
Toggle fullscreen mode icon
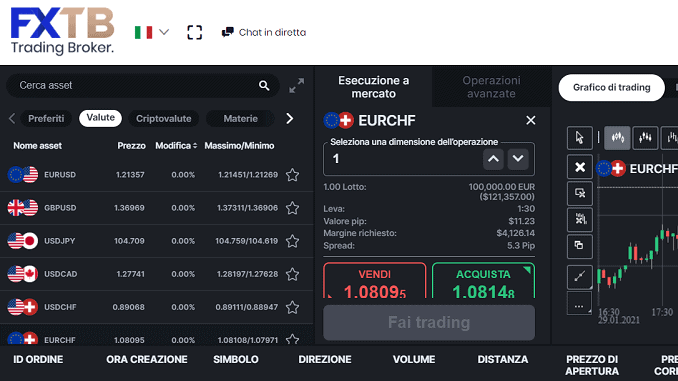(x=195, y=32)
